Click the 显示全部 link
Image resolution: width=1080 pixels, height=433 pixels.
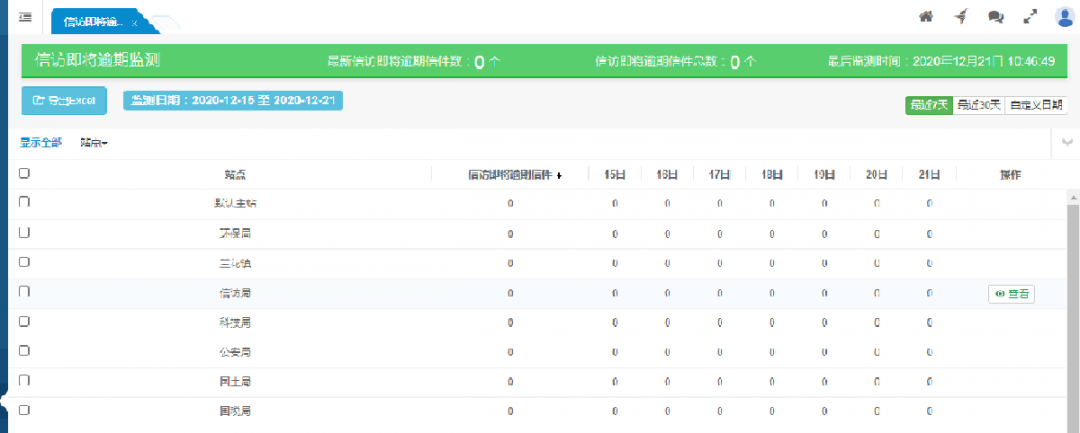coord(41,143)
